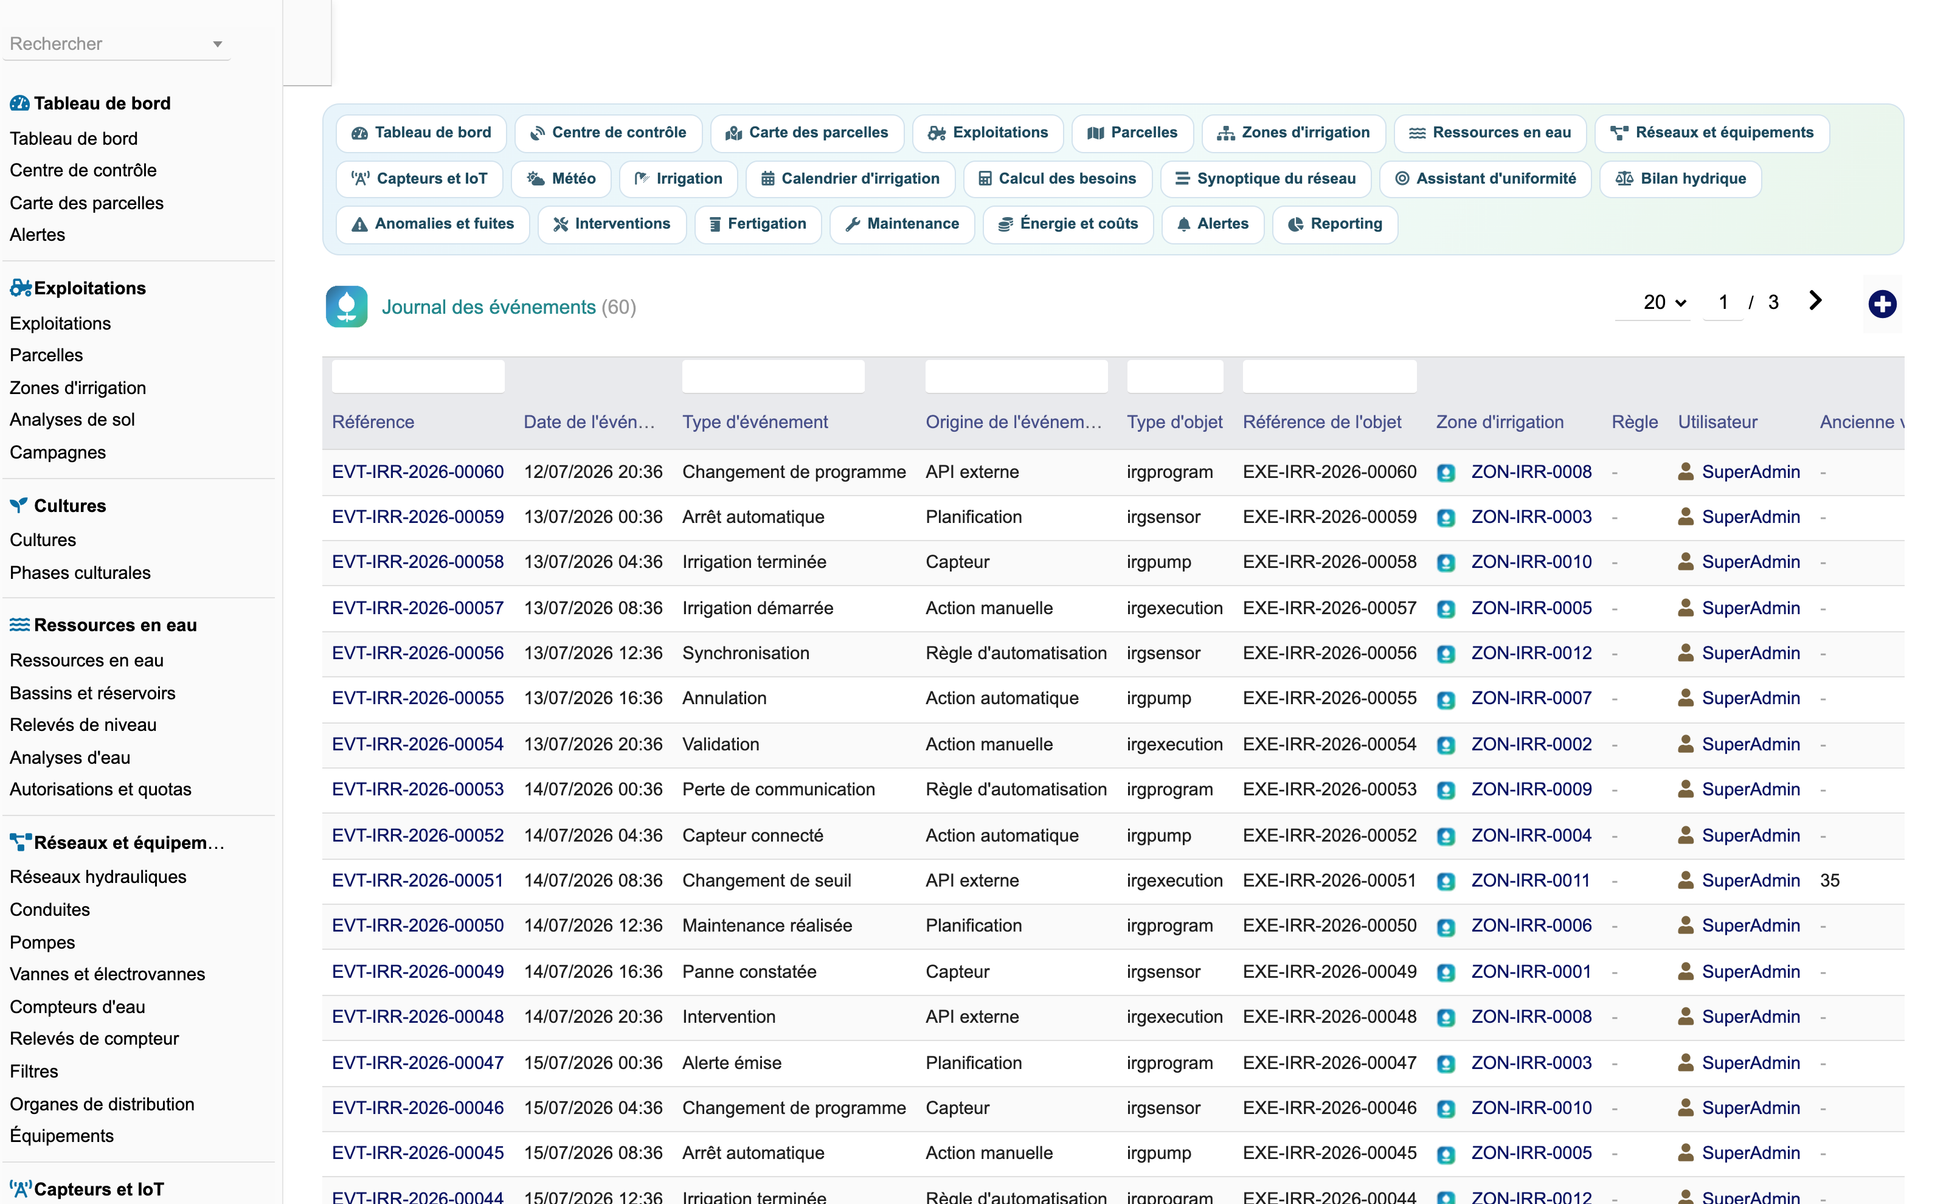Click the Référence filter field
The image size is (1946, 1204).
418,376
